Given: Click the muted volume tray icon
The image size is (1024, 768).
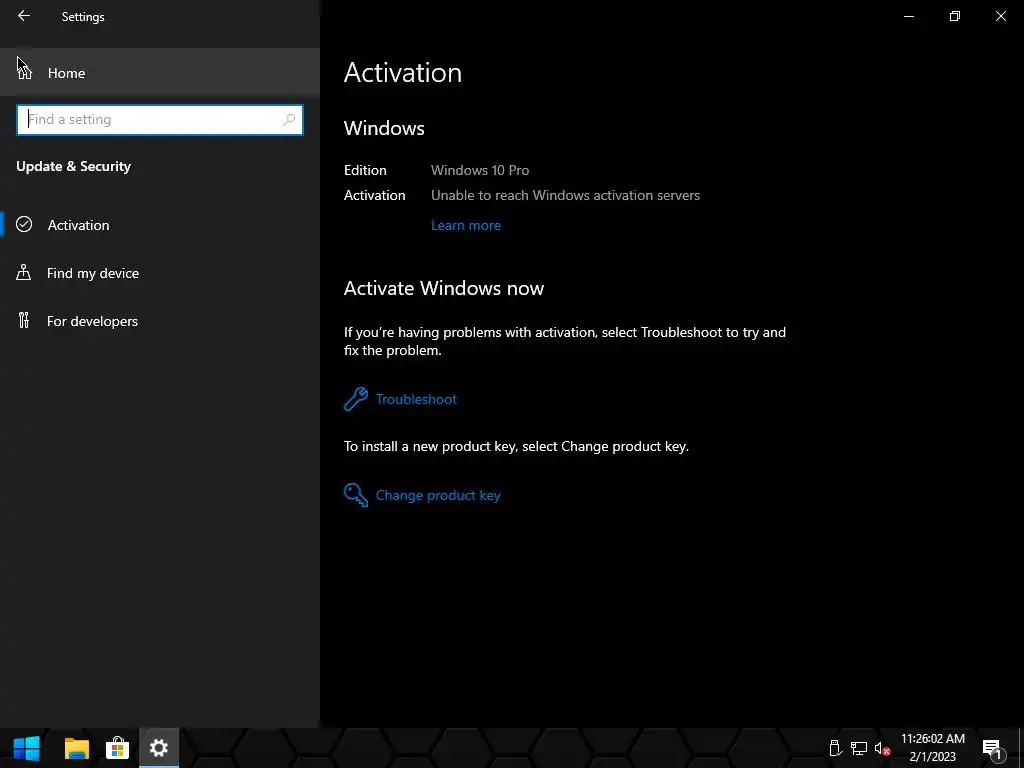Looking at the screenshot, I should pos(882,748).
